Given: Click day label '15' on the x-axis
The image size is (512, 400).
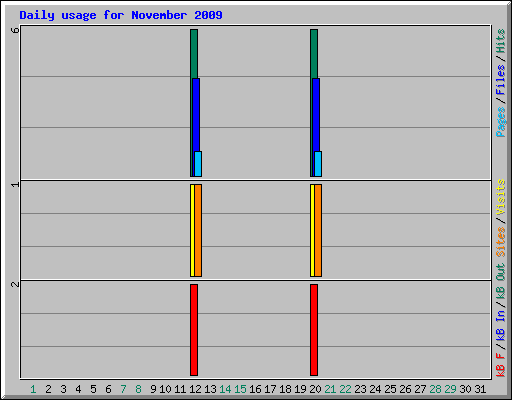Looking at the screenshot, I should click(x=240, y=389).
